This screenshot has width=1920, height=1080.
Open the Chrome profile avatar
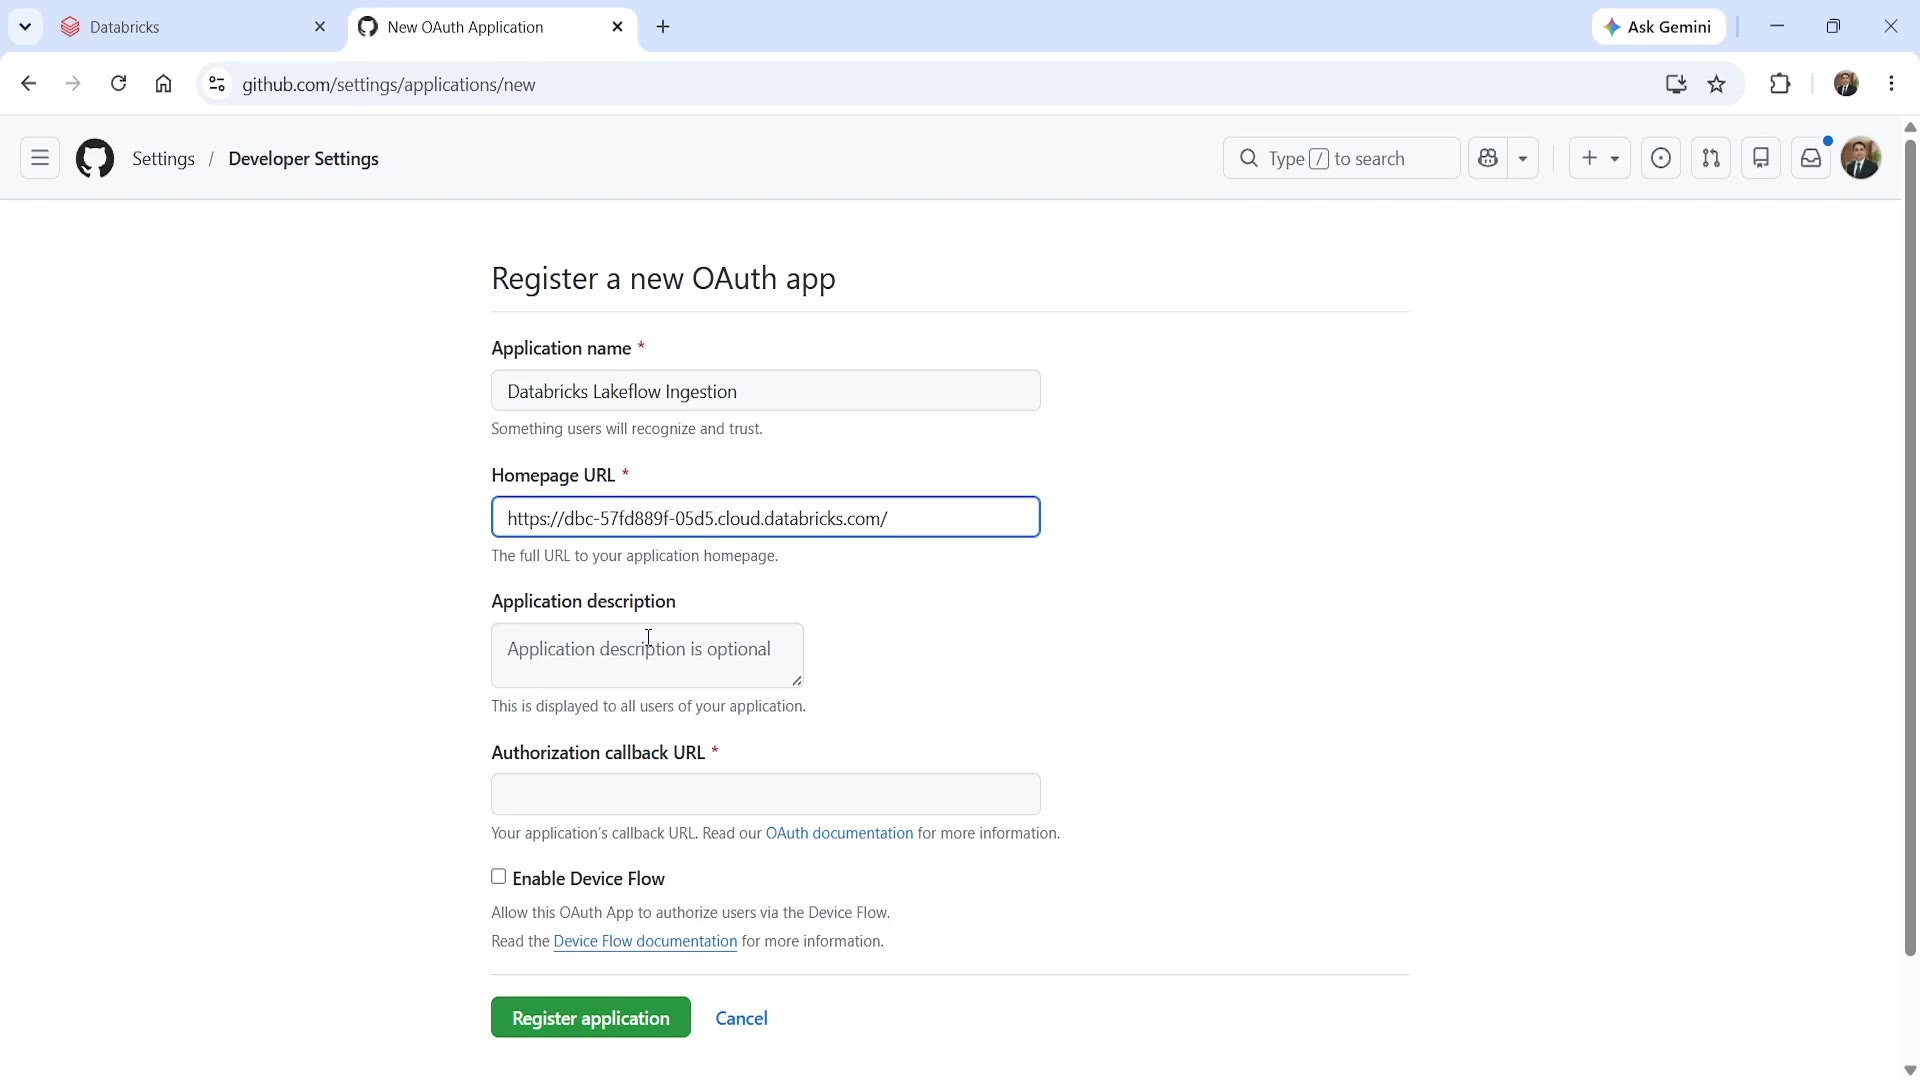(1847, 85)
